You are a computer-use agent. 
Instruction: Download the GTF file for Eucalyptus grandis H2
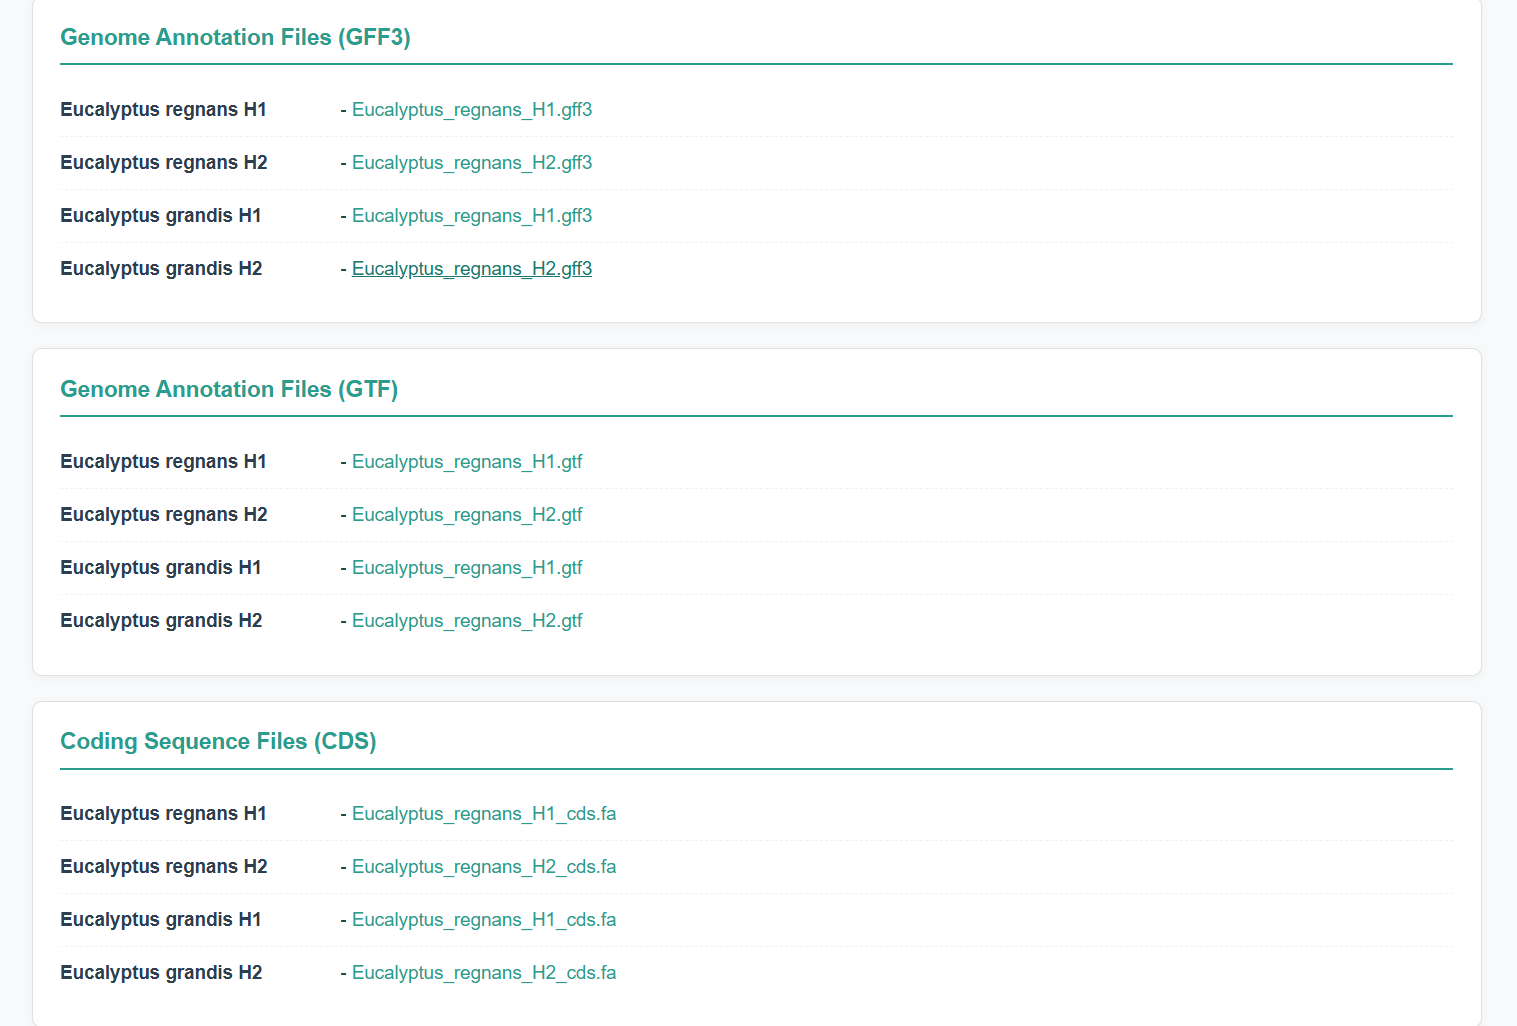point(466,620)
